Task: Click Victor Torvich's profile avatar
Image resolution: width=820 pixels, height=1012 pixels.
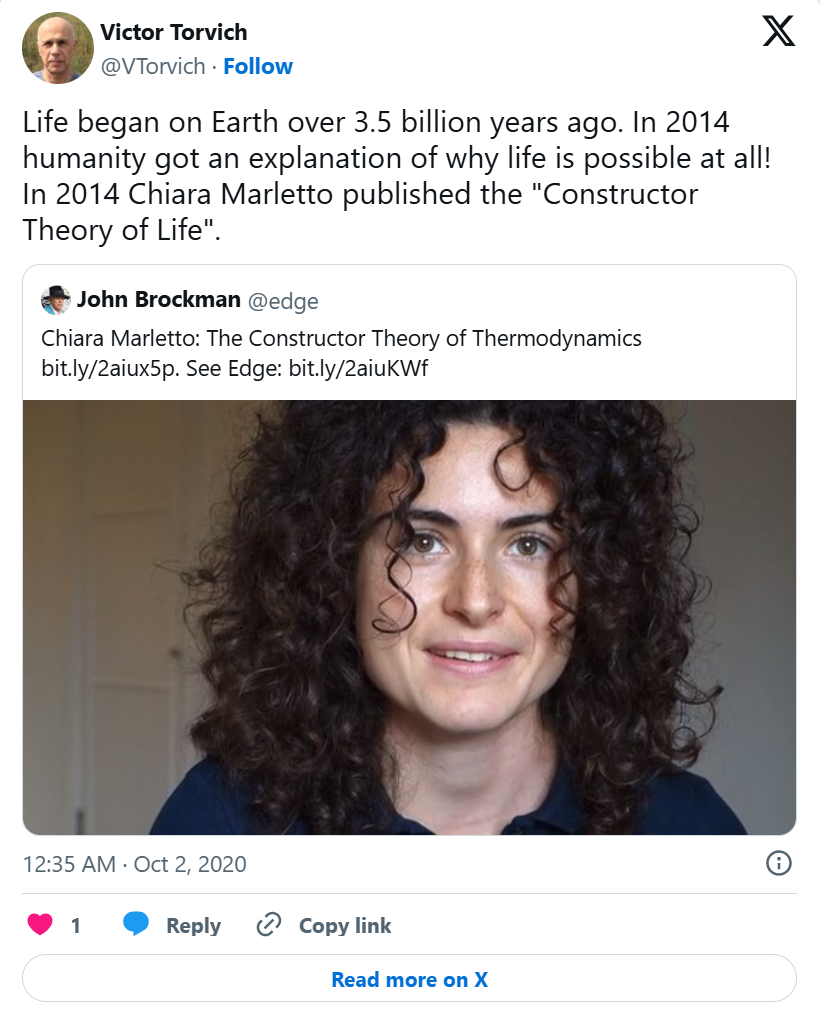Action: click(58, 47)
